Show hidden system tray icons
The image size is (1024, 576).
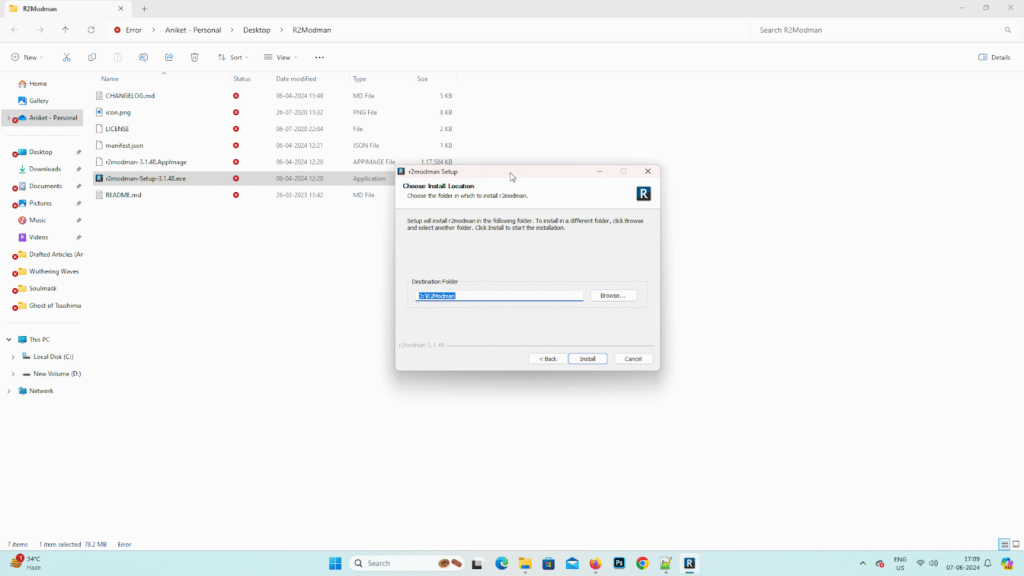point(863,564)
